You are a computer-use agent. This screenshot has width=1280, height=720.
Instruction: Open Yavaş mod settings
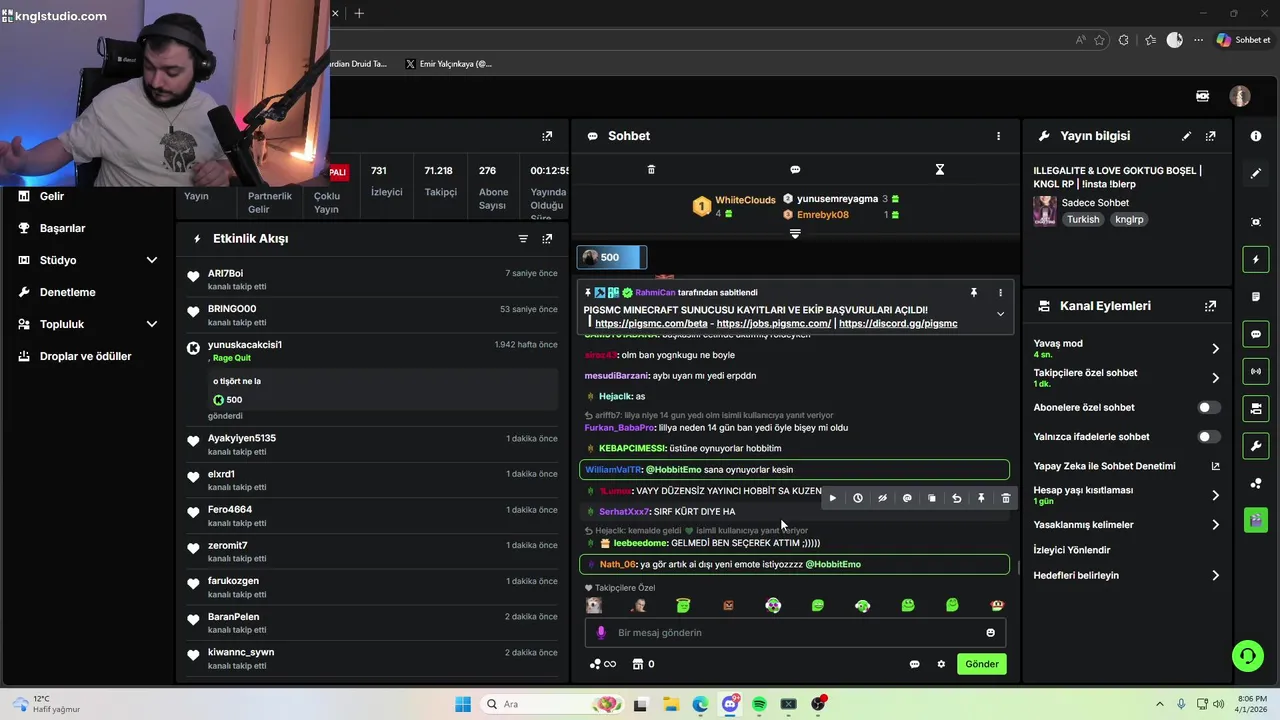[1127, 348]
